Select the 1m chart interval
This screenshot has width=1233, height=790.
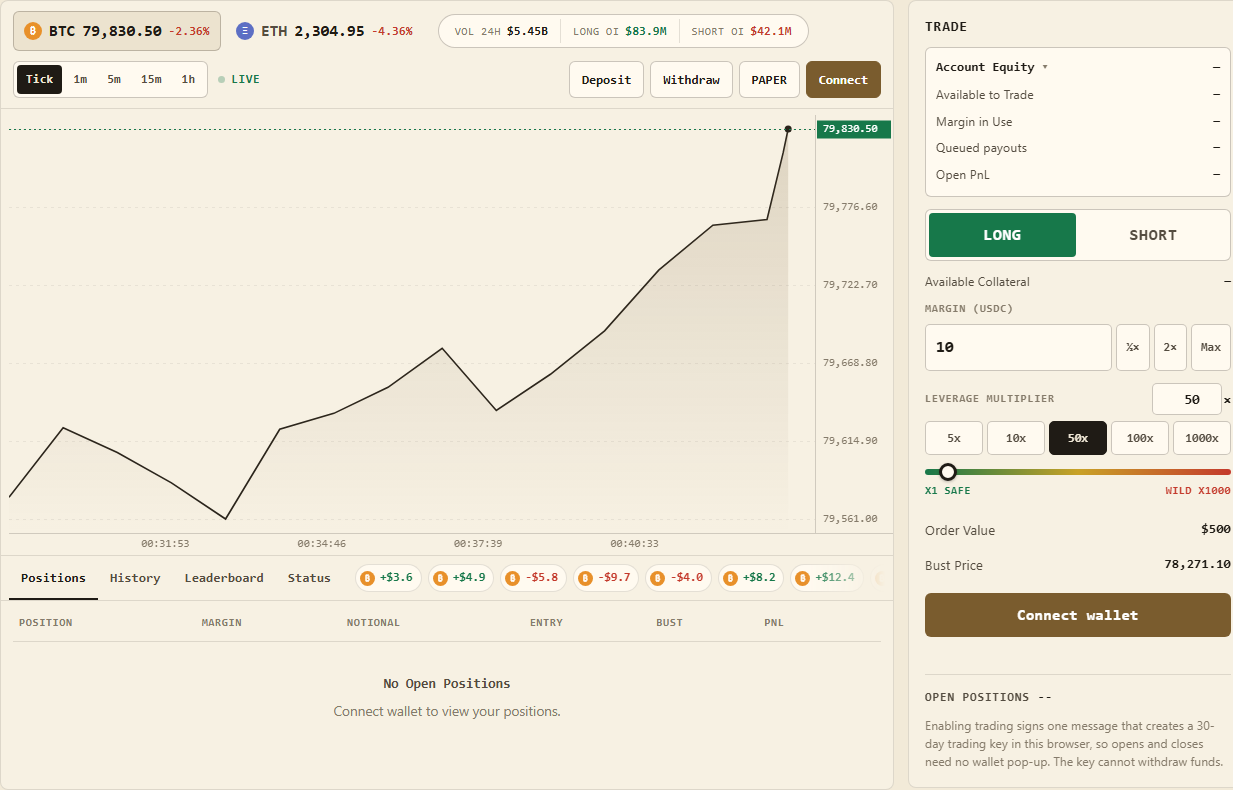pyautogui.click(x=80, y=79)
